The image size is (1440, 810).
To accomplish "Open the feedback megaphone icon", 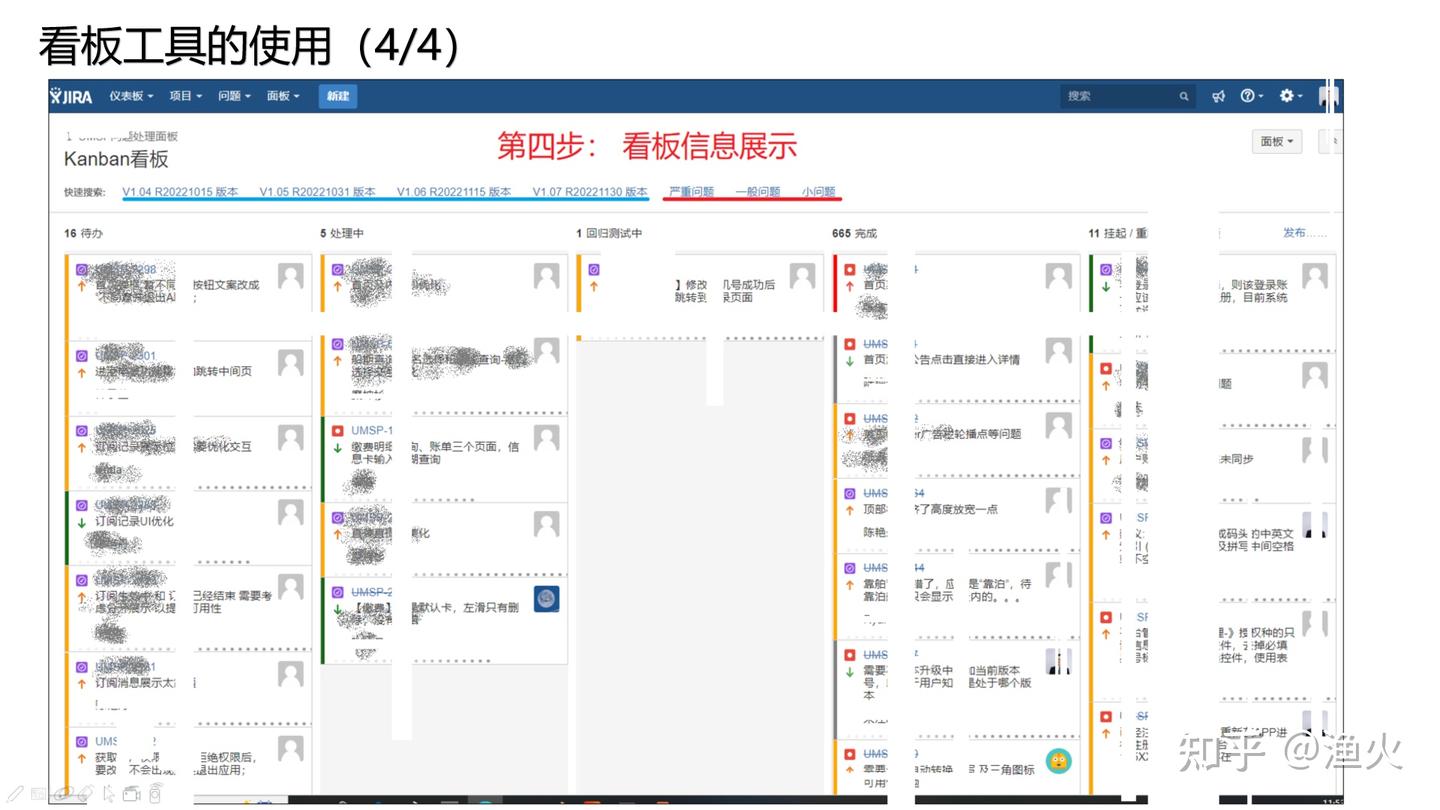I will click(1219, 96).
